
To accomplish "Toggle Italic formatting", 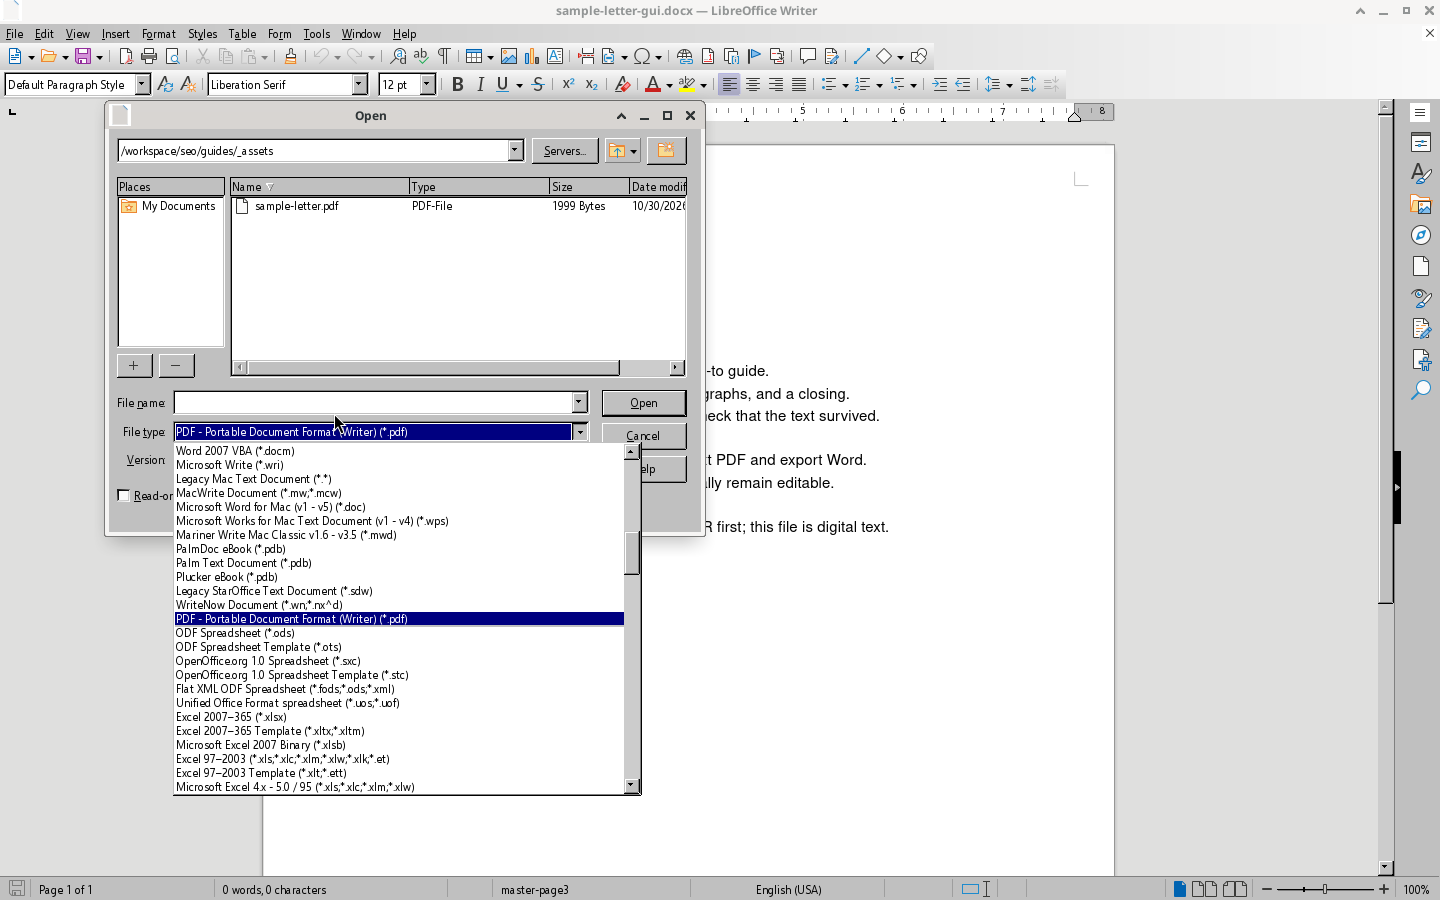I will coord(480,85).
